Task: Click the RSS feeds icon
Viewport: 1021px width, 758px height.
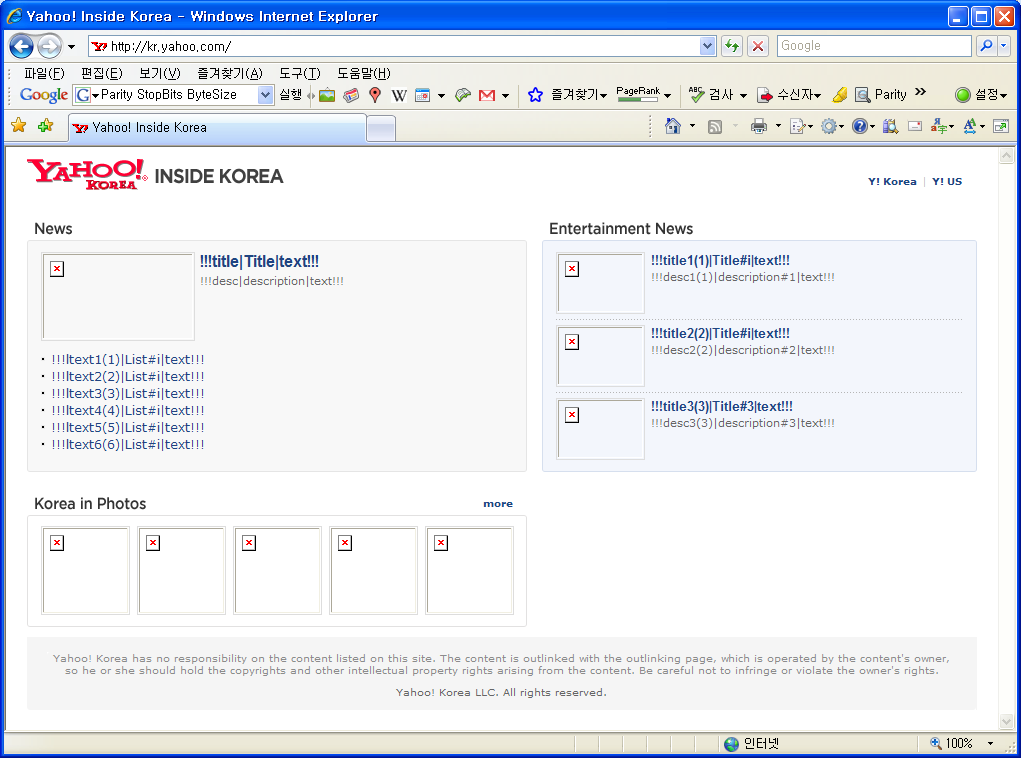Action: click(715, 126)
